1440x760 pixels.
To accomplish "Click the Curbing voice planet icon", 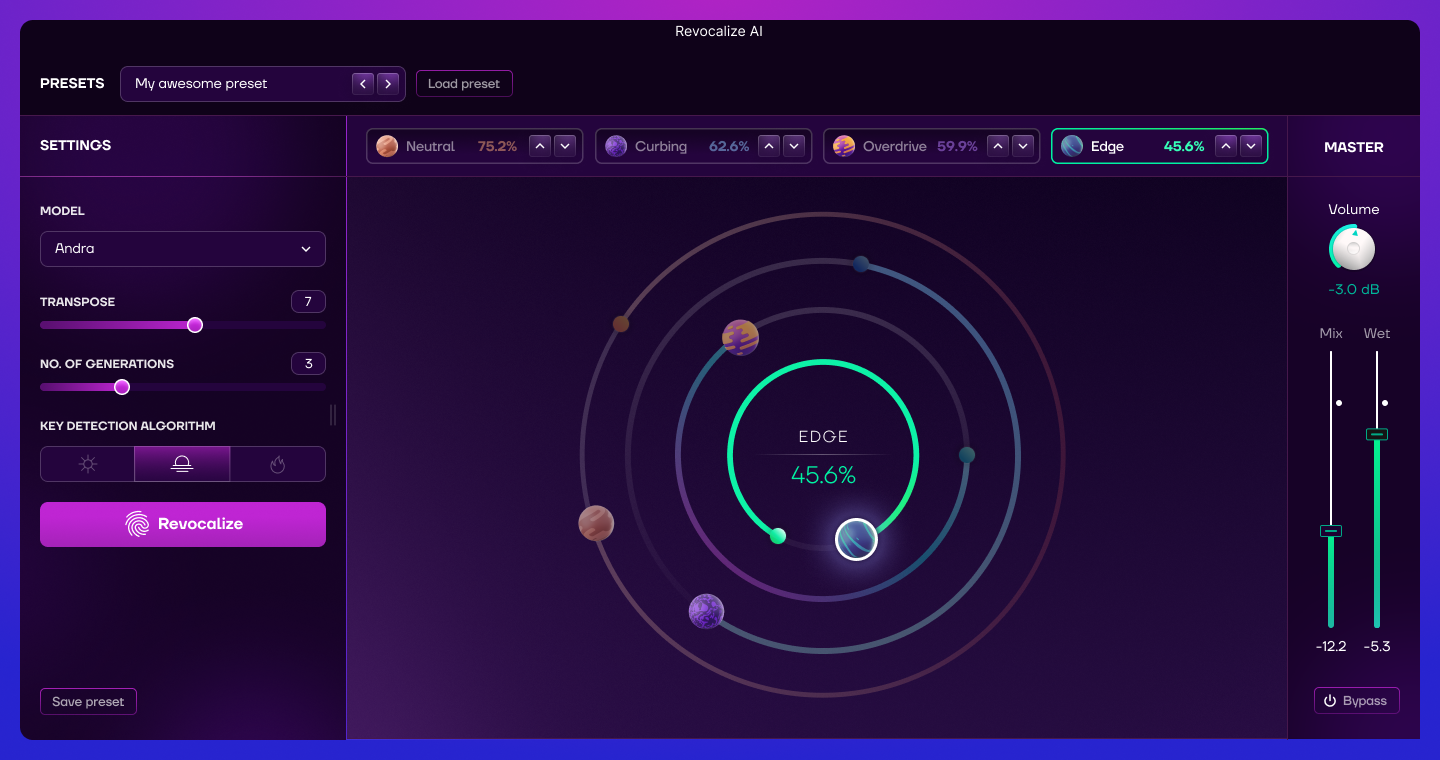I will point(615,146).
